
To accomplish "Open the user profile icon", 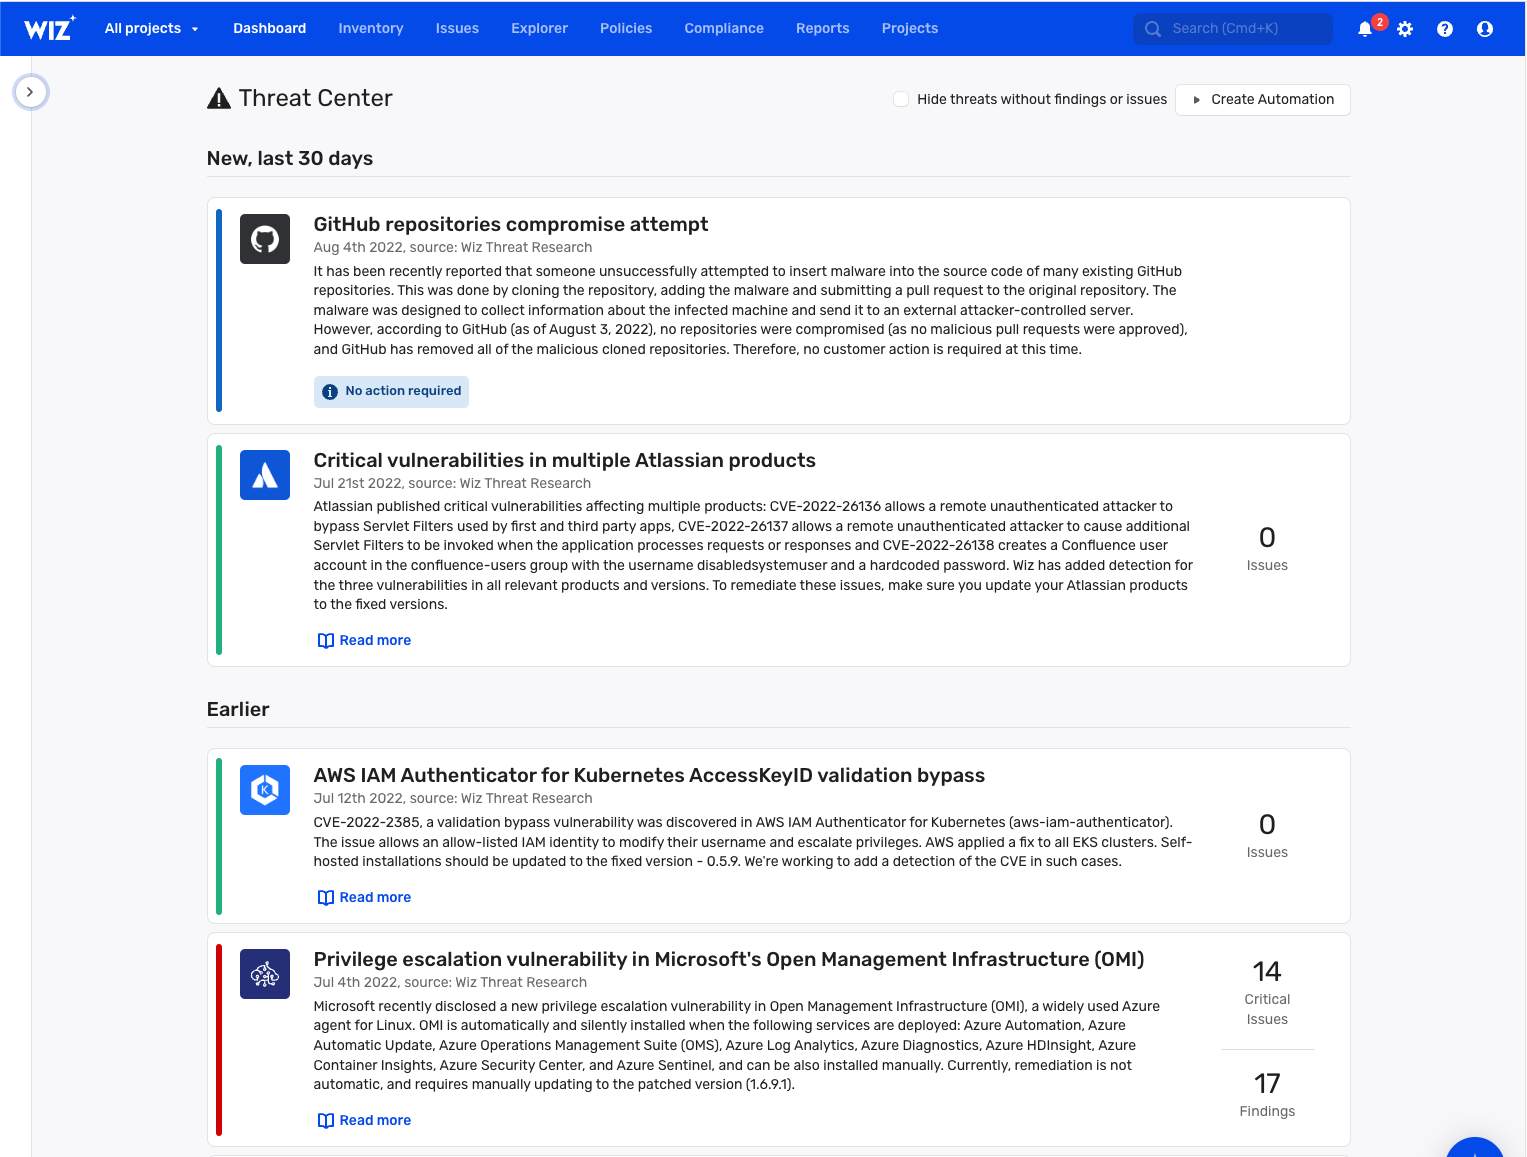I will pos(1485,29).
